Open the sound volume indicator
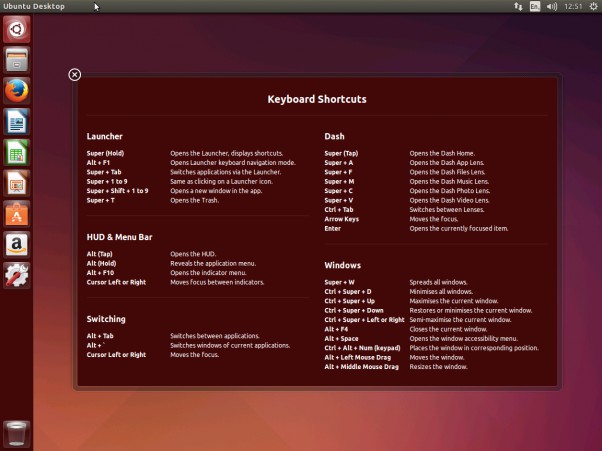 [x=552, y=7]
